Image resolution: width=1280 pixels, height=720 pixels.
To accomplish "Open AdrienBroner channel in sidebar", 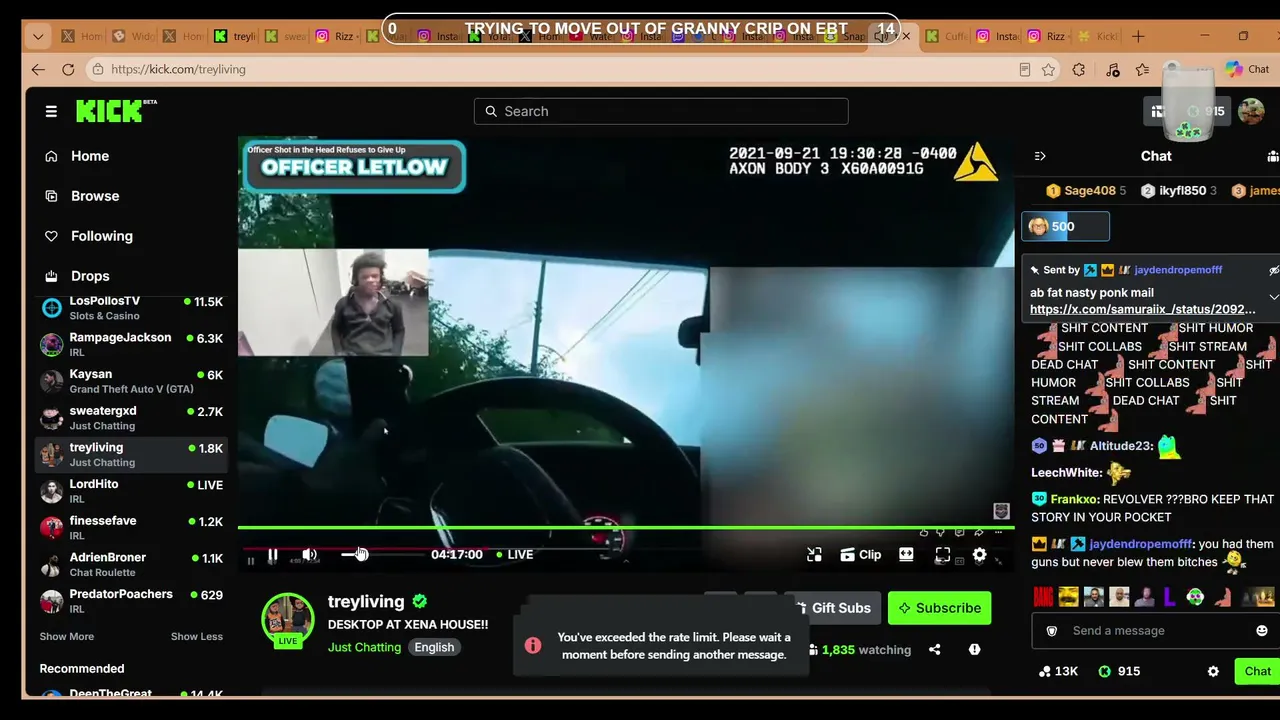I will click(132, 565).
